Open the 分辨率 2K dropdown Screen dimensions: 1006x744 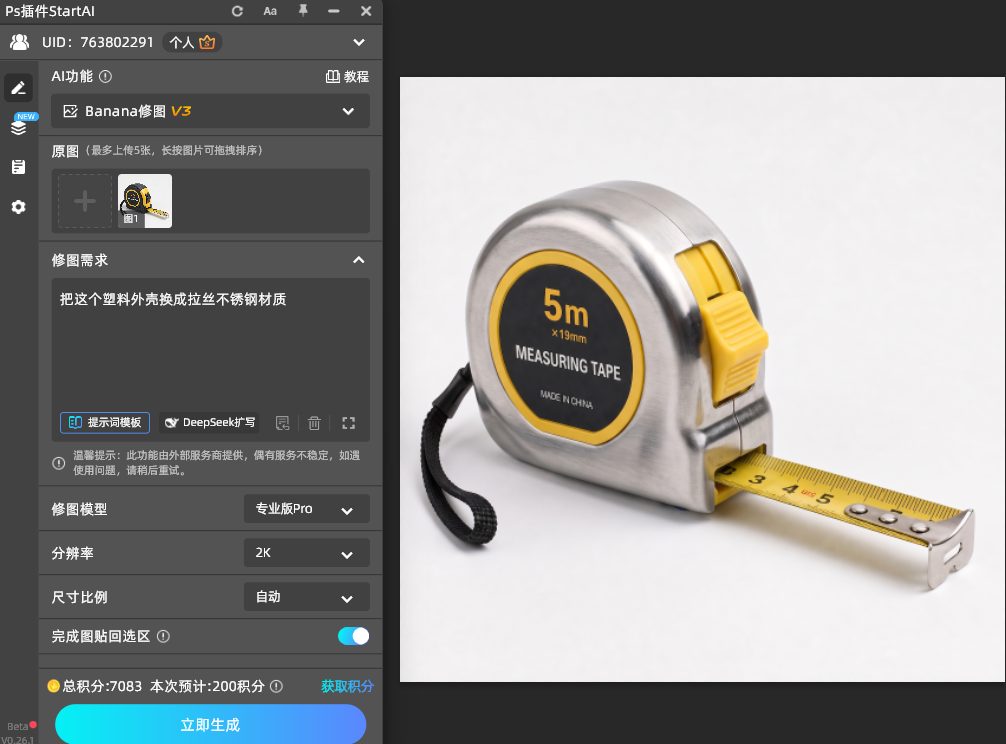(x=307, y=553)
